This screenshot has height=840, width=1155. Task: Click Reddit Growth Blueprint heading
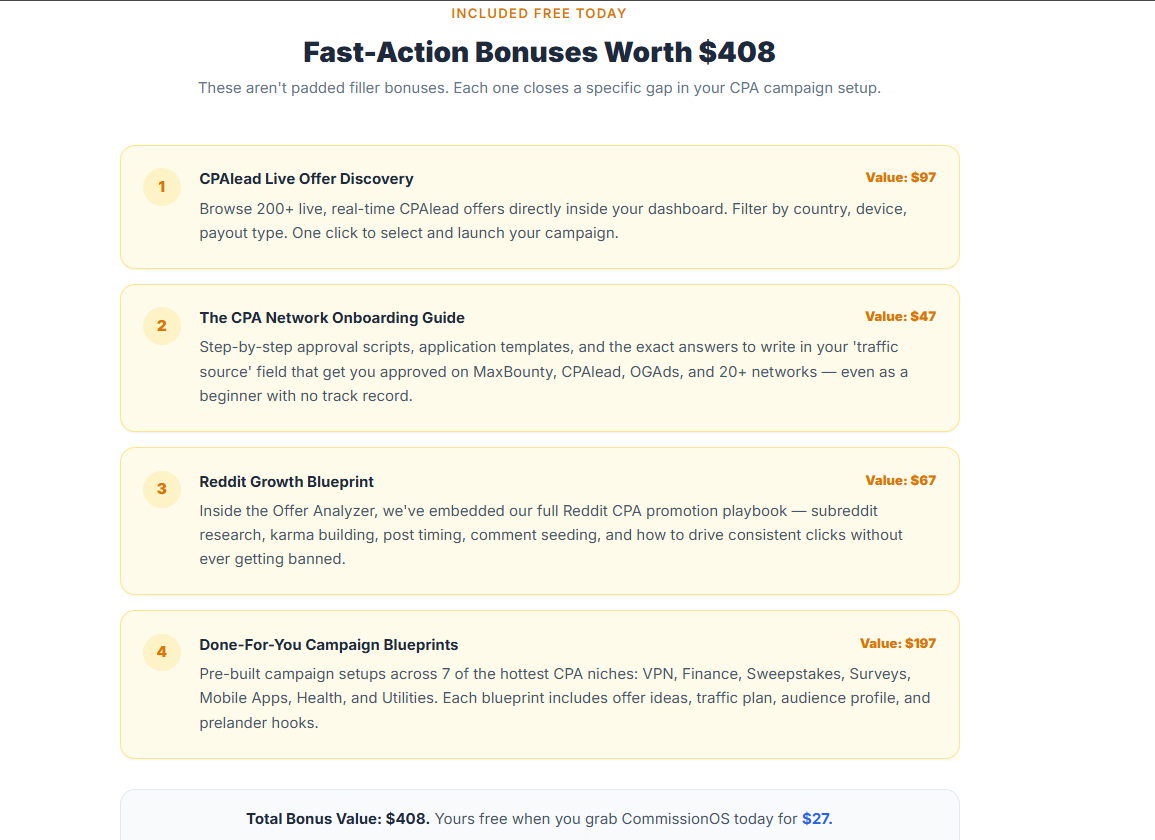coord(287,482)
